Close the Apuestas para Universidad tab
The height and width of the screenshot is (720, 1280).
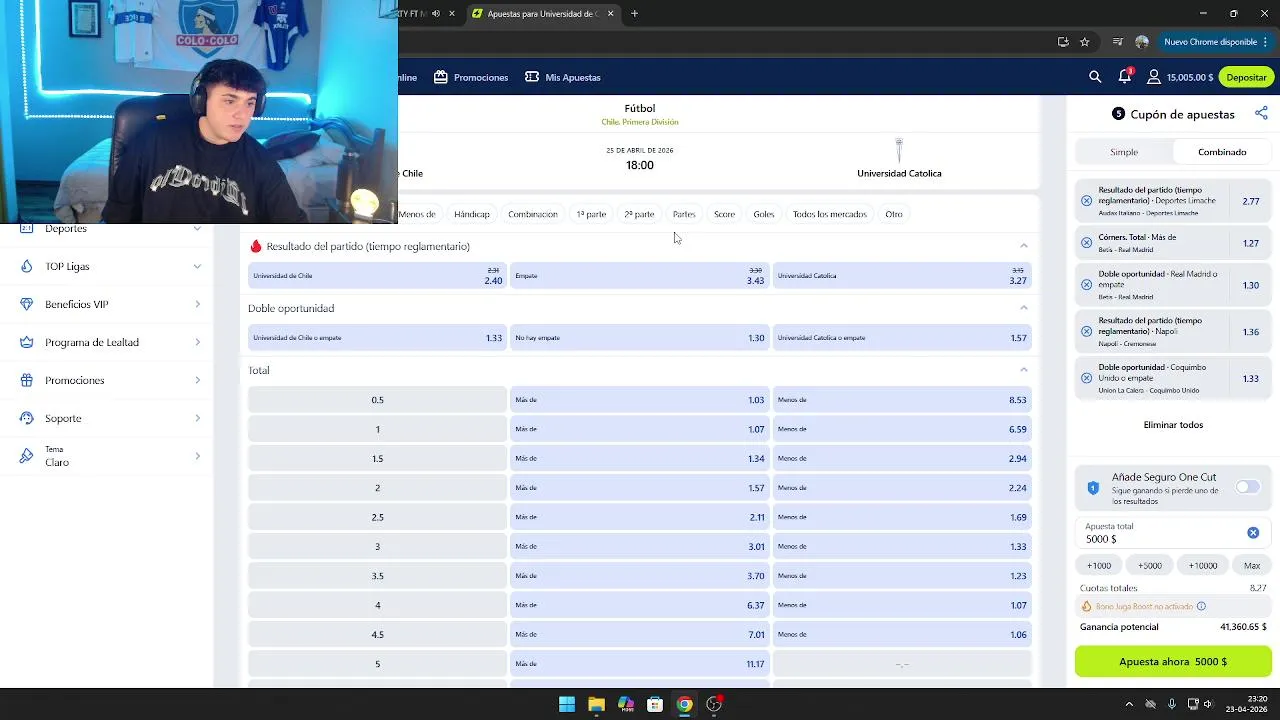click(x=610, y=14)
